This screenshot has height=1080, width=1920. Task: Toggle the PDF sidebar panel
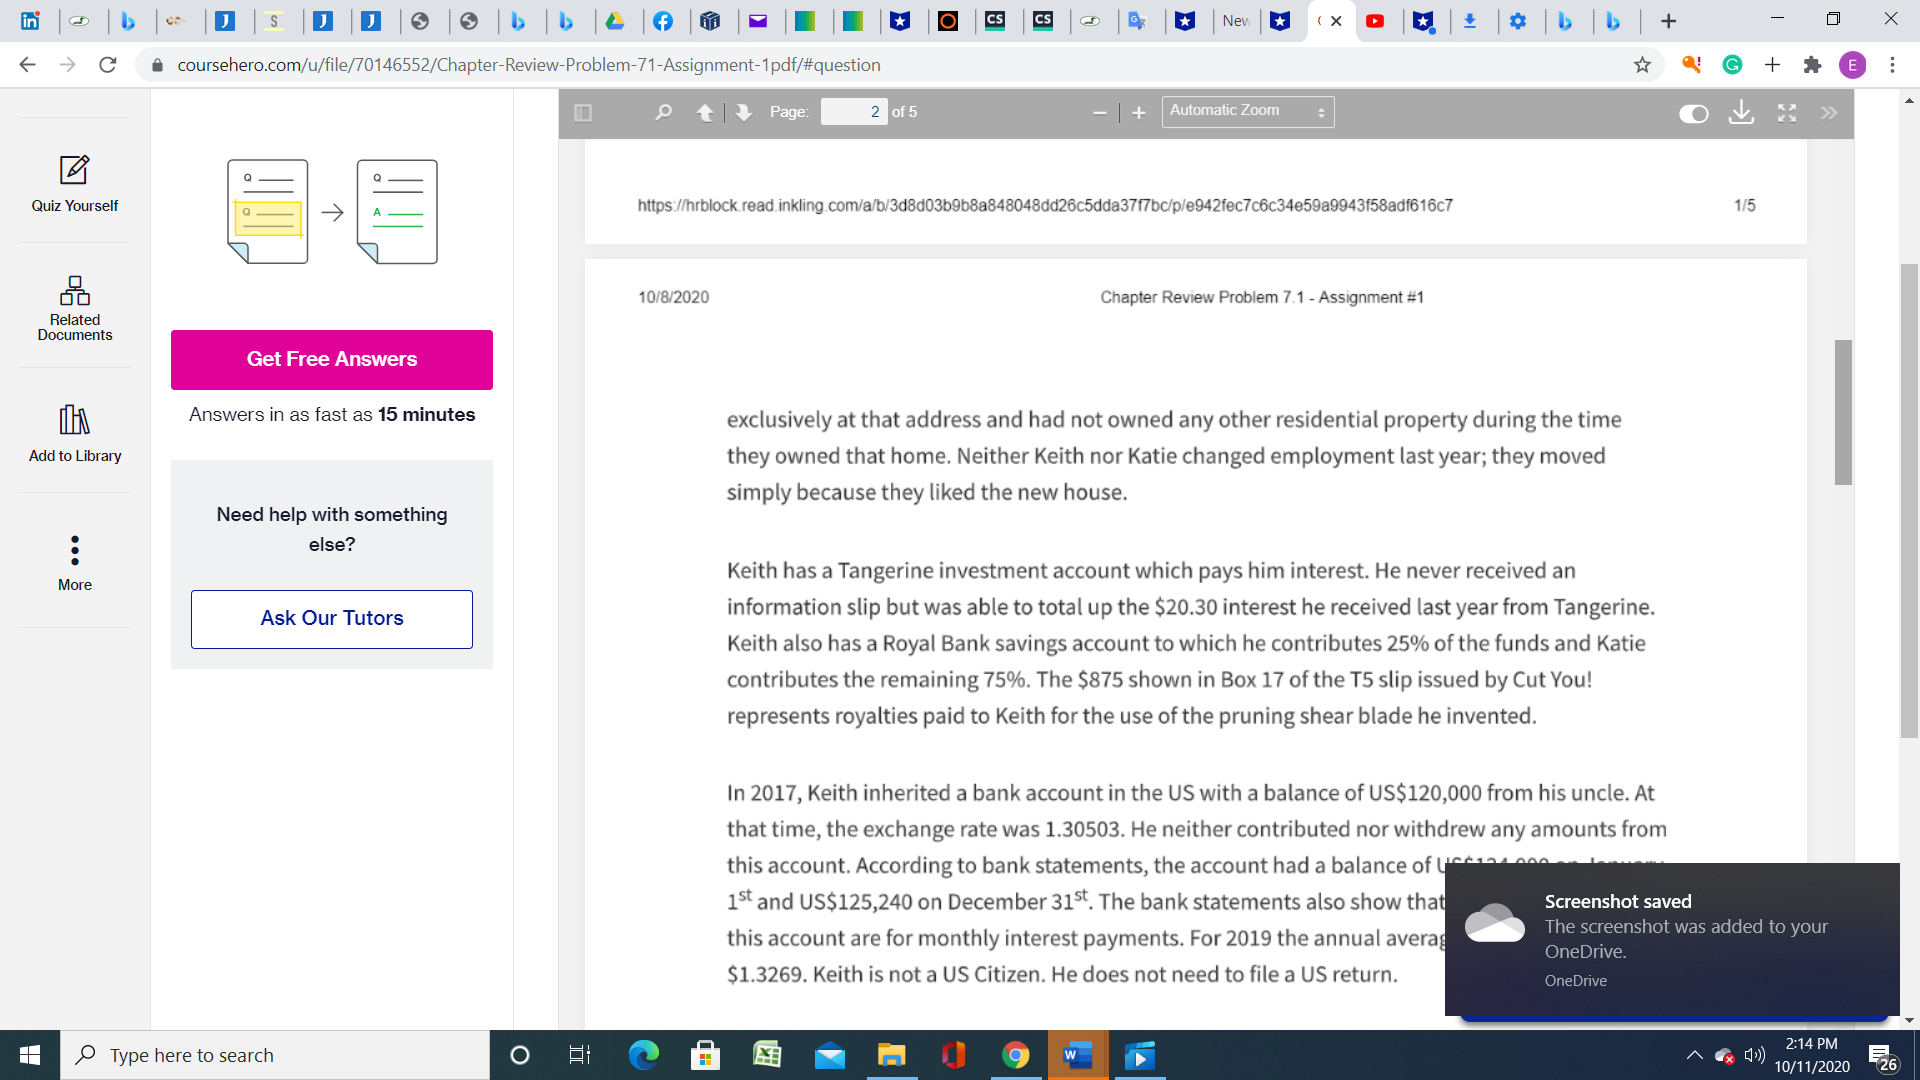click(581, 112)
